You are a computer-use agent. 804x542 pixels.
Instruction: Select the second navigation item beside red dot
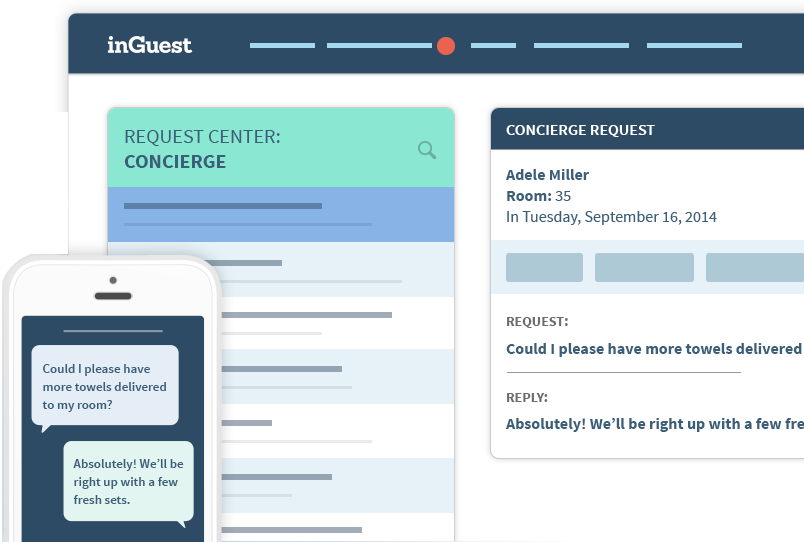pos(379,46)
